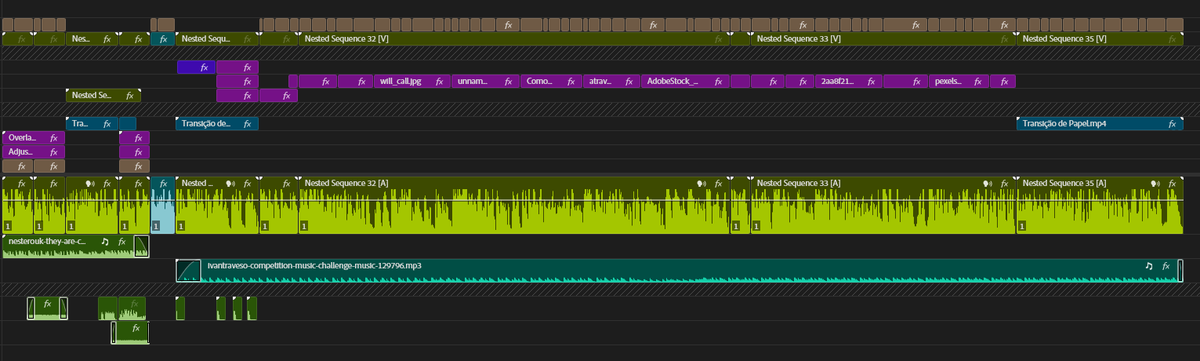Click the fx badge on the Como... clip

(x=570, y=81)
